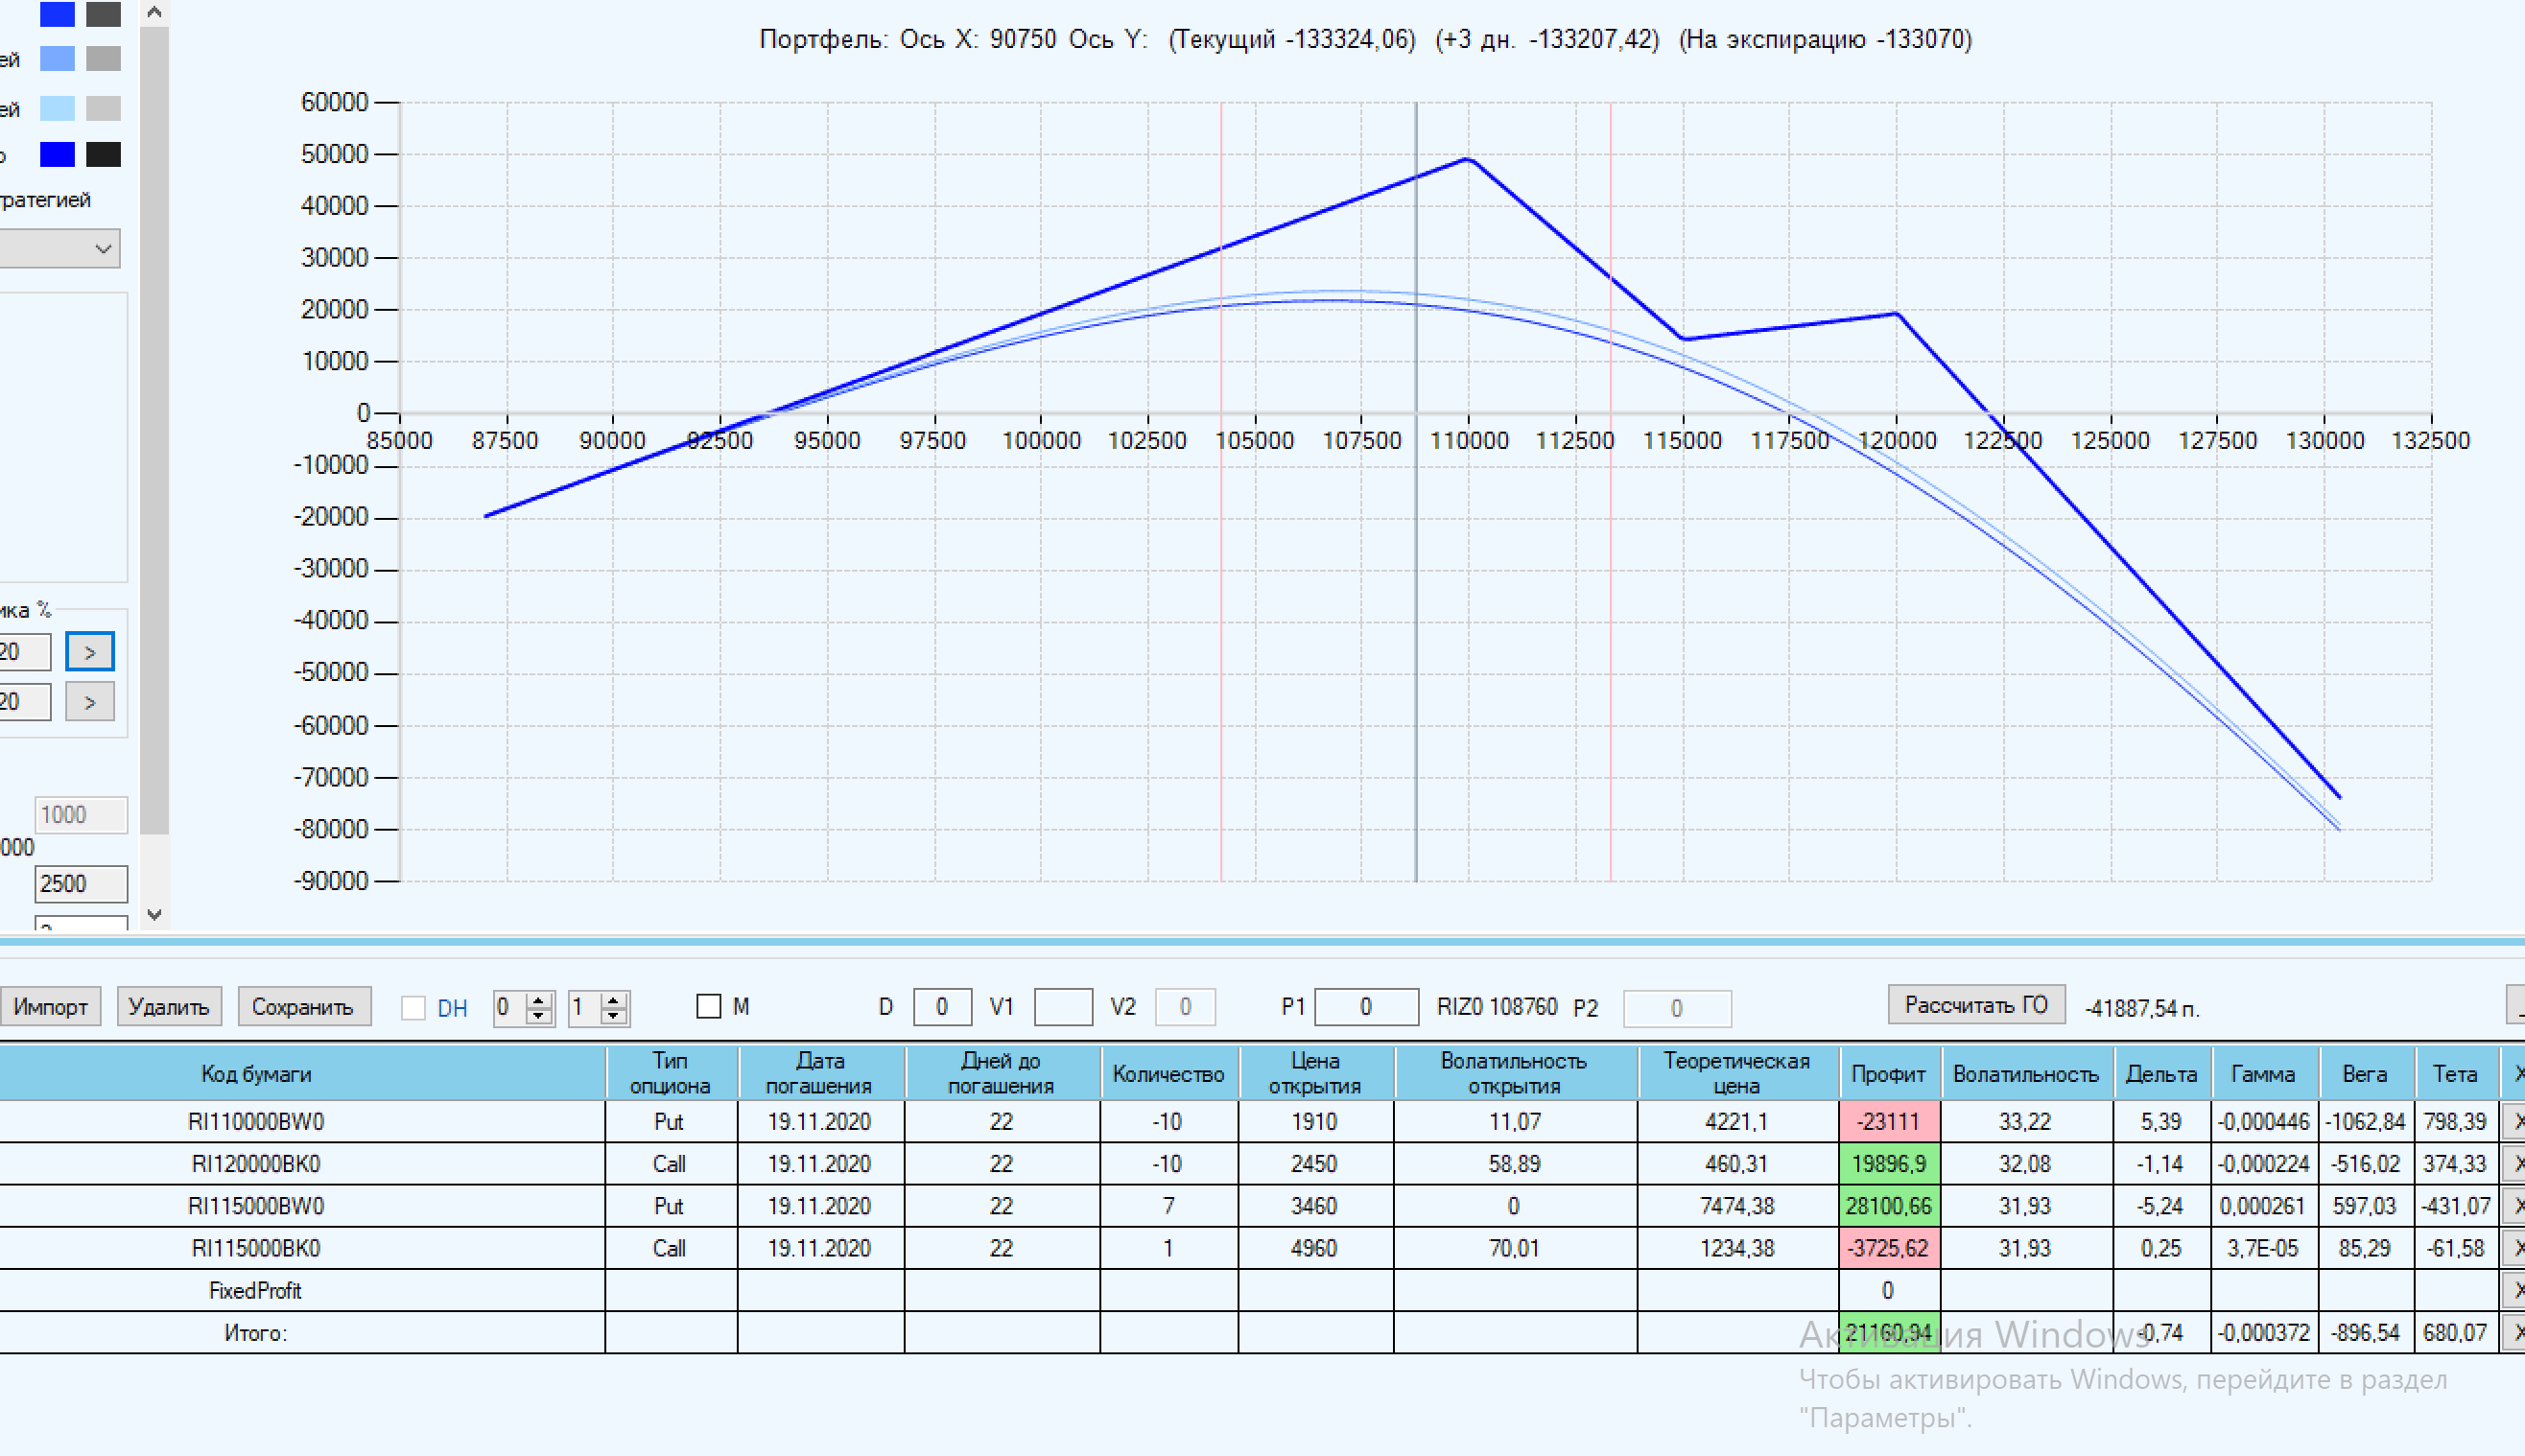Click the Импорт button

50,1006
